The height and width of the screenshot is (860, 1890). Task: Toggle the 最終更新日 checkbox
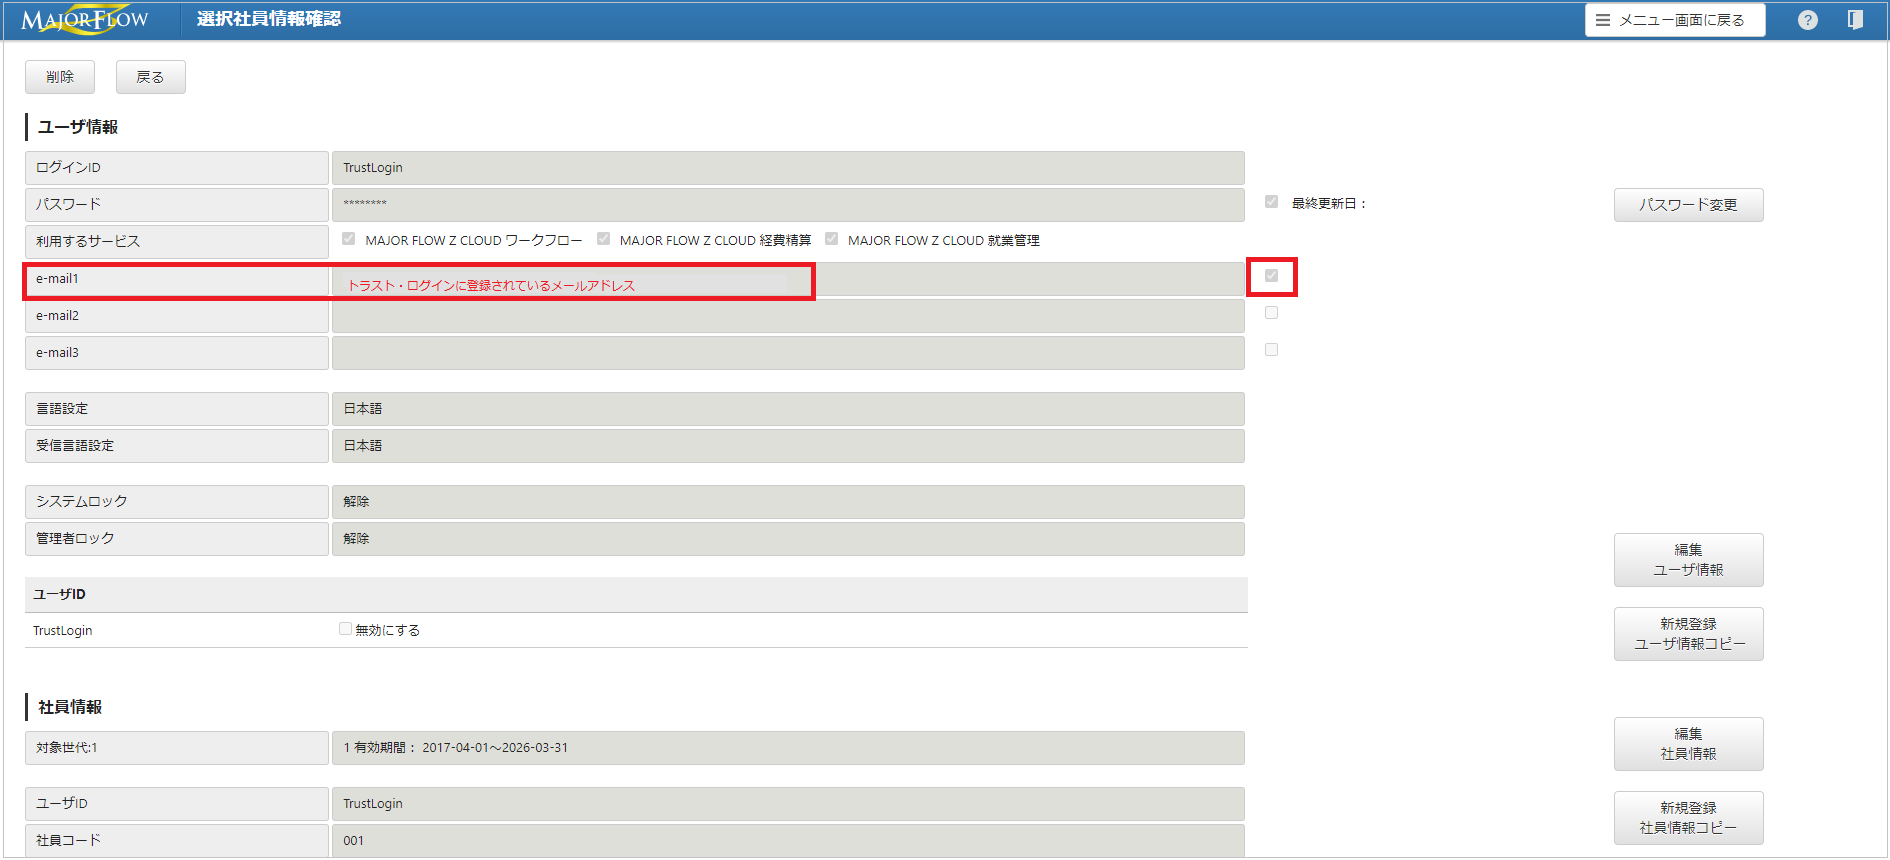1271,202
